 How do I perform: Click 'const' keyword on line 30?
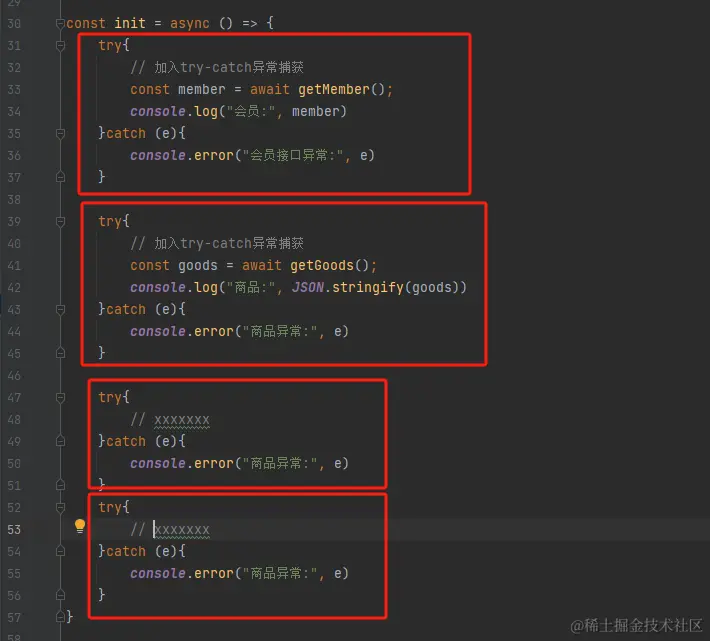click(x=86, y=23)
